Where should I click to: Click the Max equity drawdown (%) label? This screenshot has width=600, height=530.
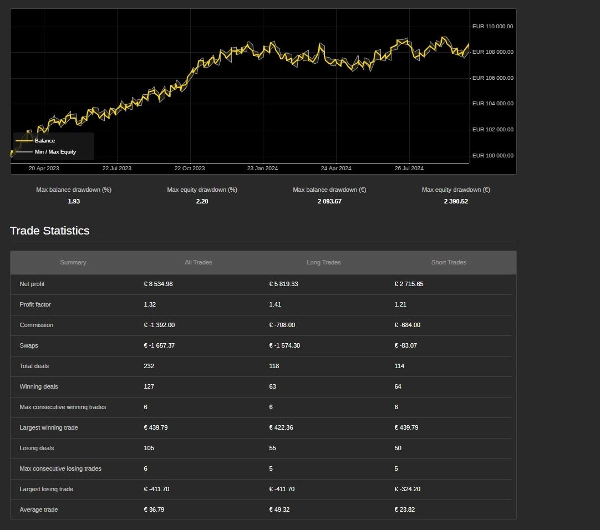tap(202, 189)
